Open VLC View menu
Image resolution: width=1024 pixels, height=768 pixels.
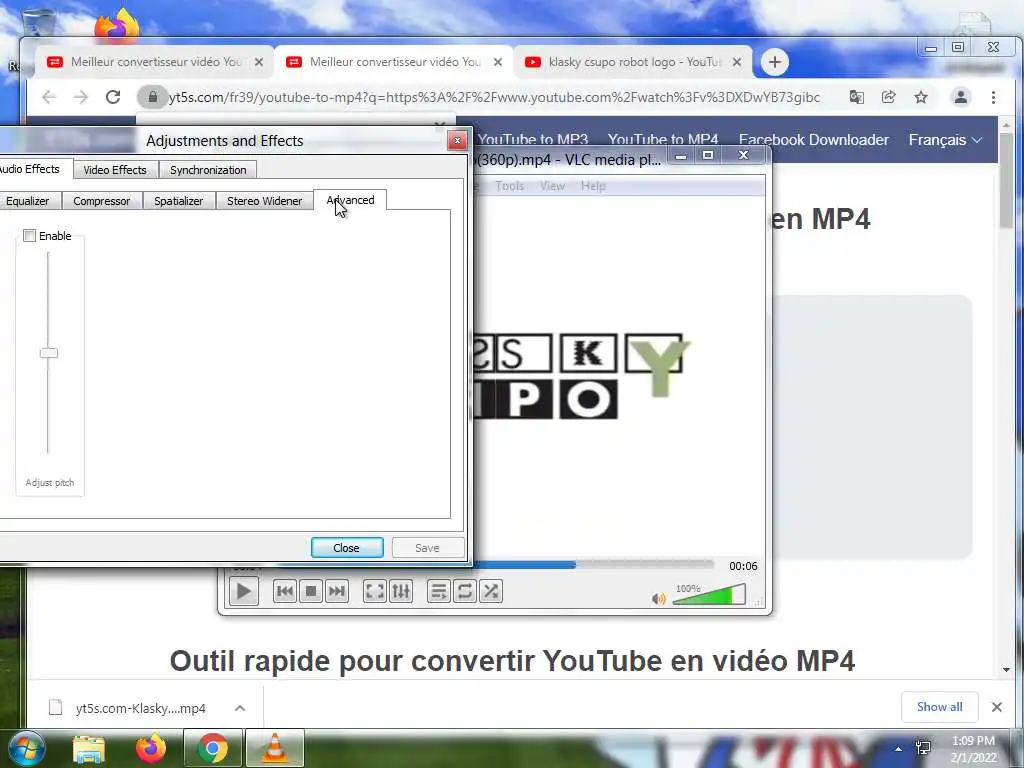[552, 186]
